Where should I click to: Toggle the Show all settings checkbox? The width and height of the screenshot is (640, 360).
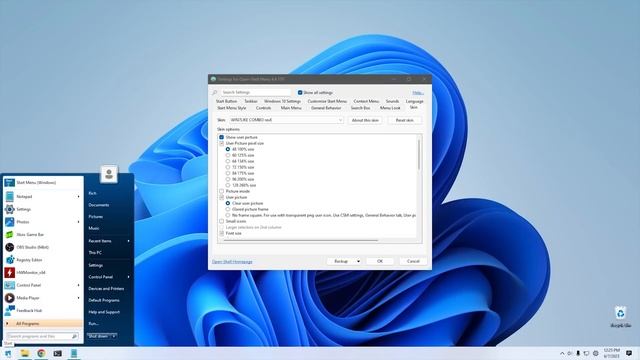(x=300, y=93)
